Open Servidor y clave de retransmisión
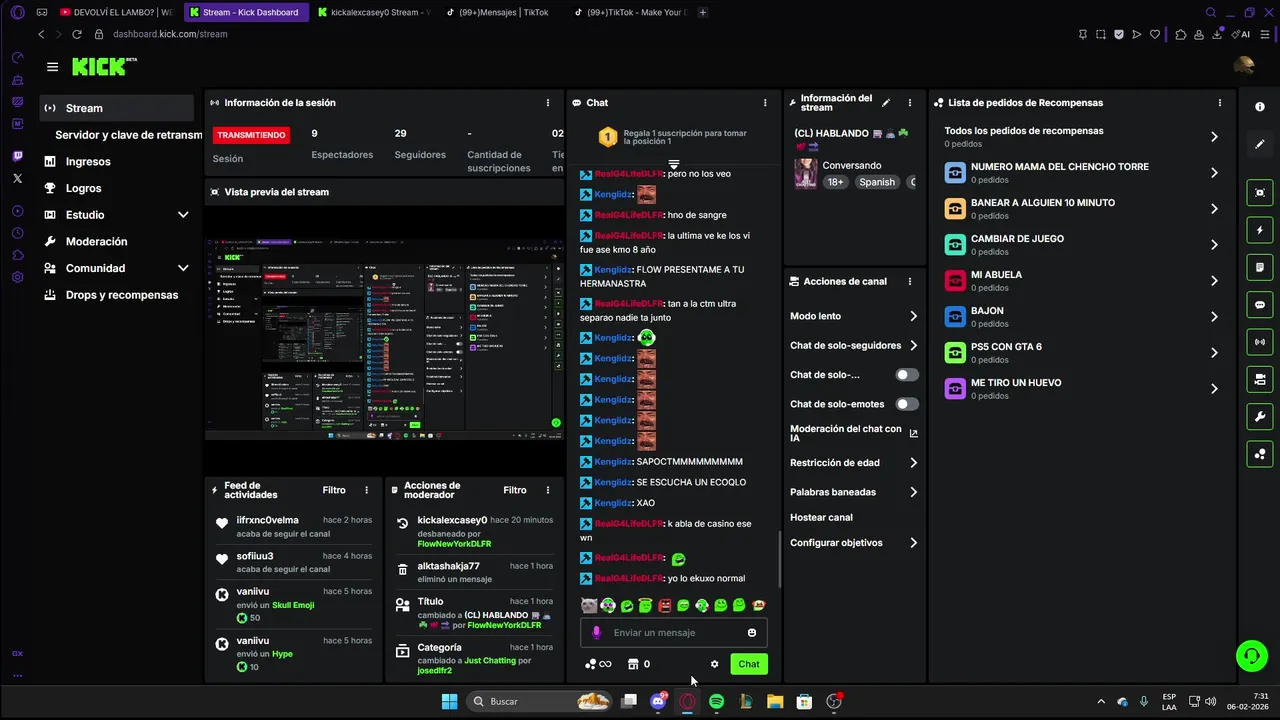This screenshot has height=720, width=1280. 128,135
